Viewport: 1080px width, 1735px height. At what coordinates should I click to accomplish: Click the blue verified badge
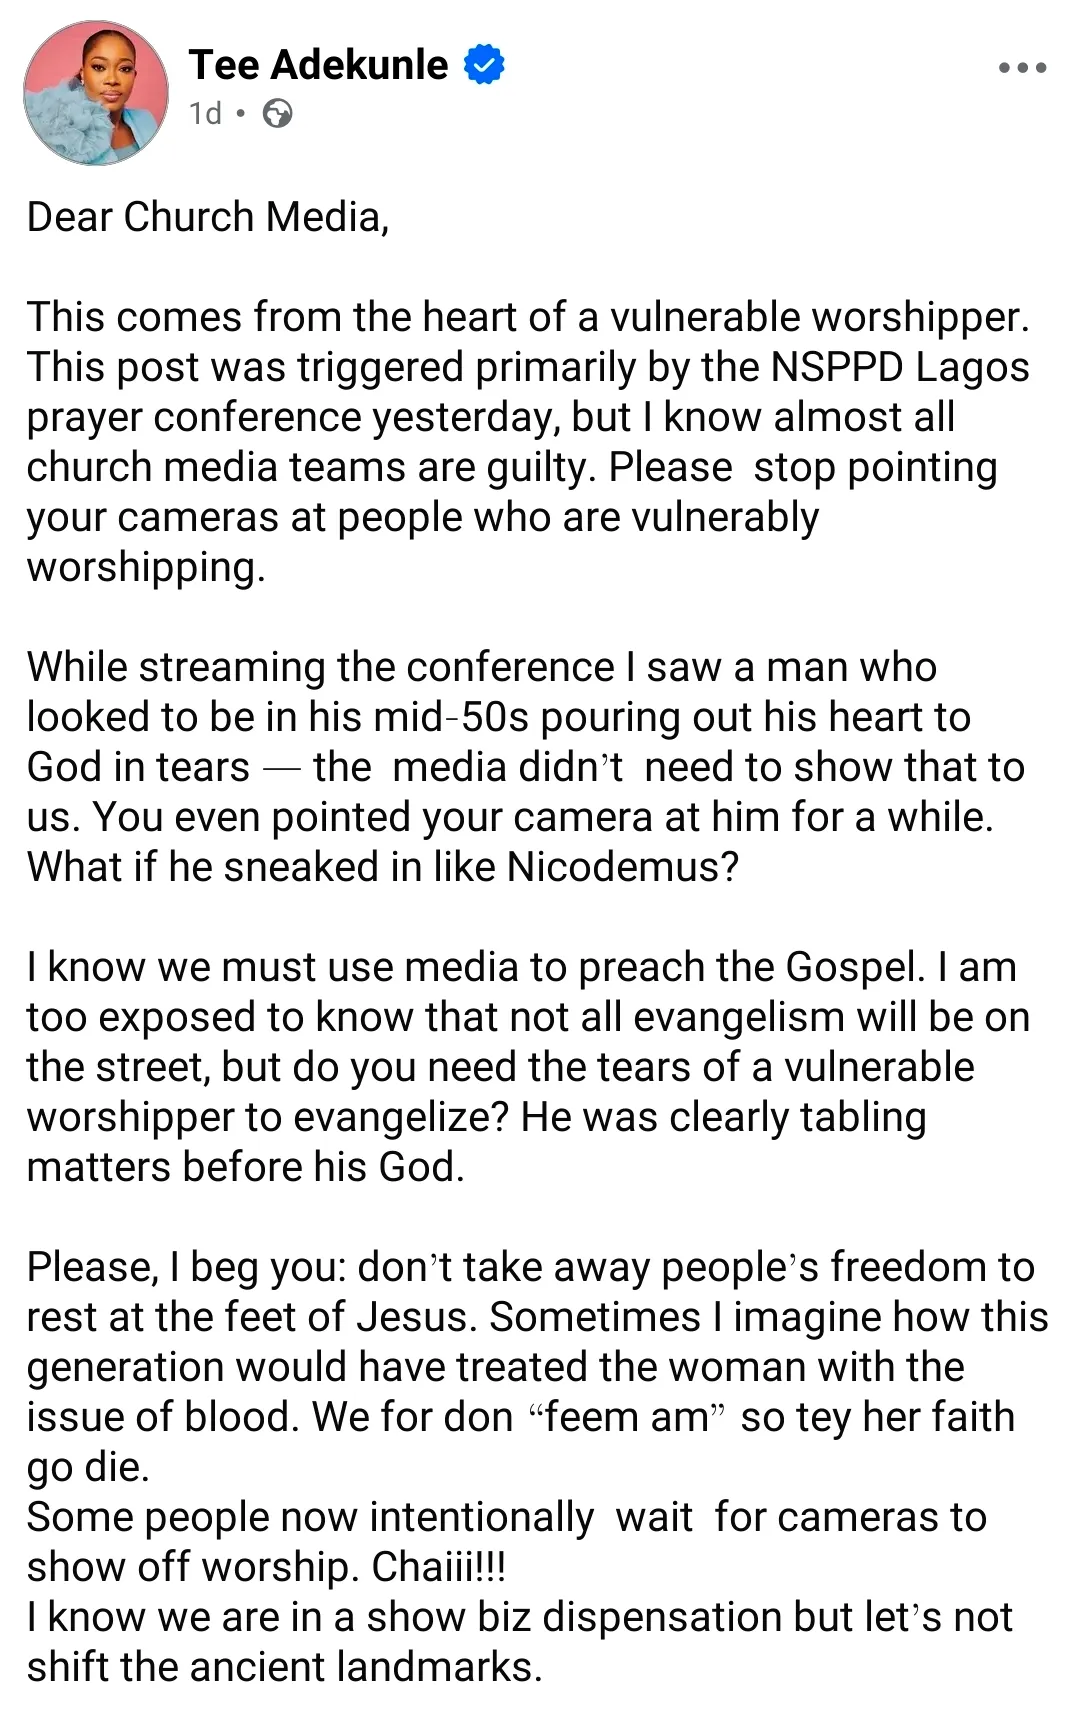pos(484,65)
